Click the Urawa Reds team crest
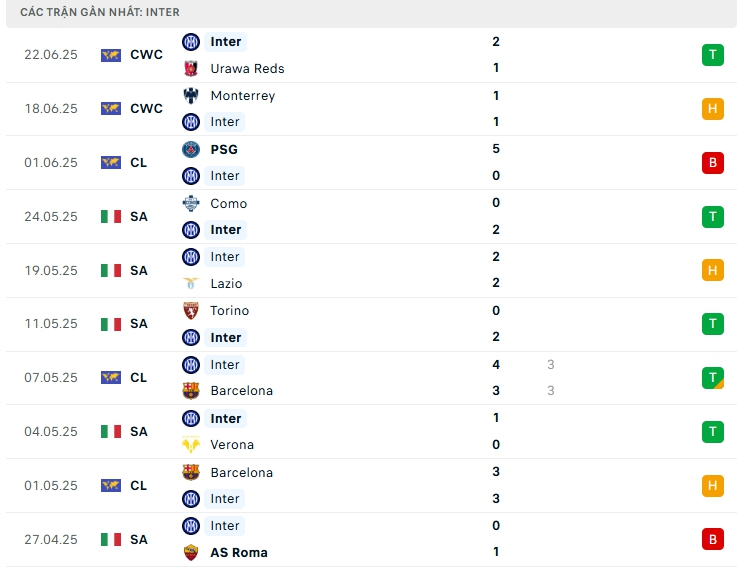The height and width of the screenshot is (575, 750). pyautogui.click(x=191, y=68)
